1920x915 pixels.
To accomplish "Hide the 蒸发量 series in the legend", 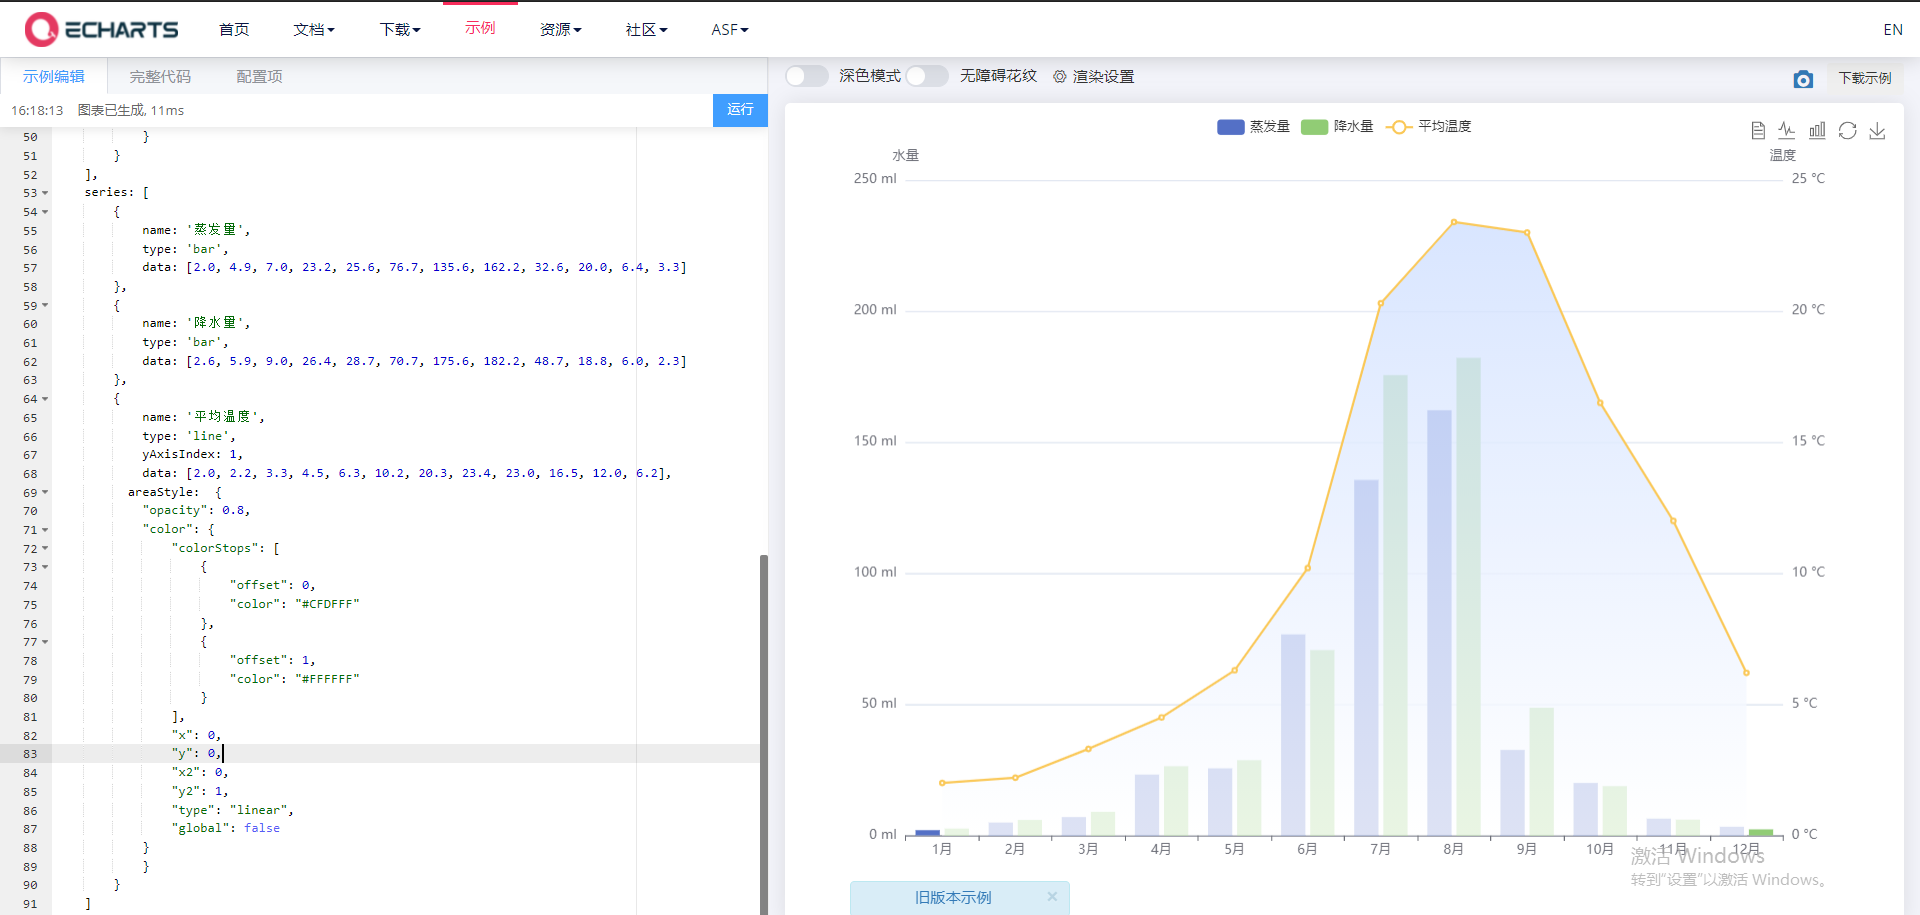I will [x=1252, y=127].
